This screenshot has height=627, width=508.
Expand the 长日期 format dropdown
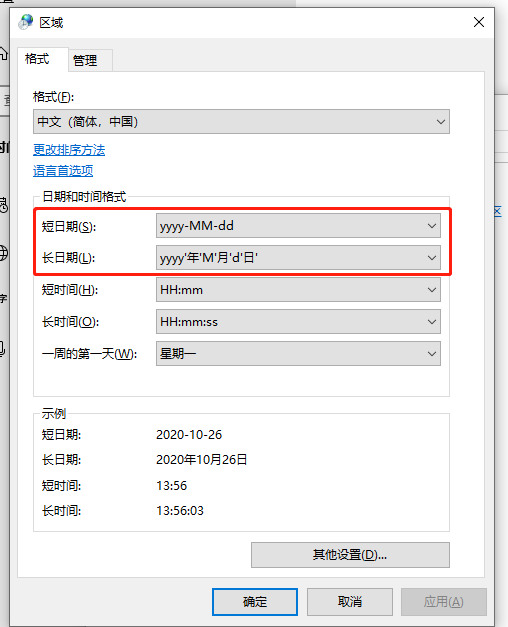click(298, 258)
